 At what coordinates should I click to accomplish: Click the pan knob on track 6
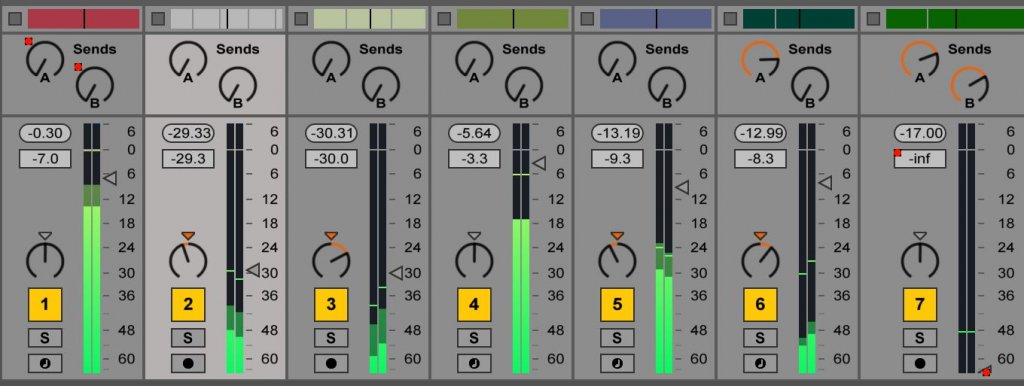pyautogui.click(x=760, y=260)
